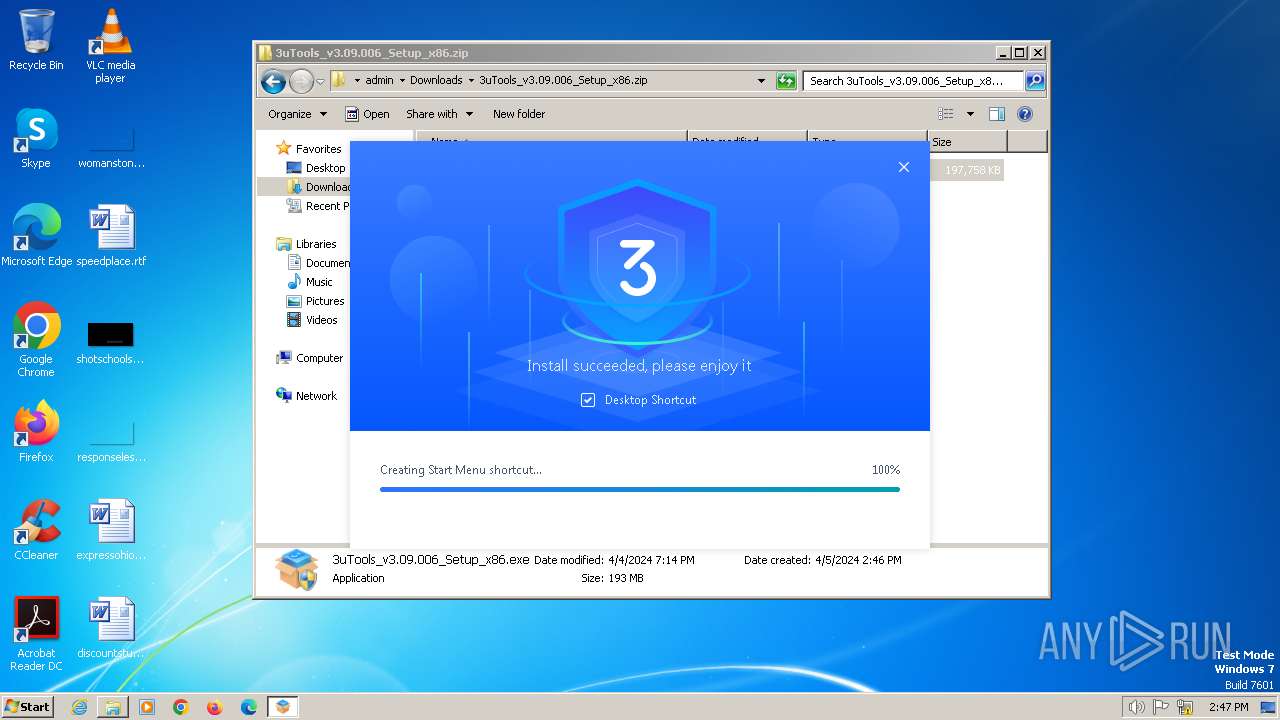Open the shotschools file on desktop

[111, 342]
